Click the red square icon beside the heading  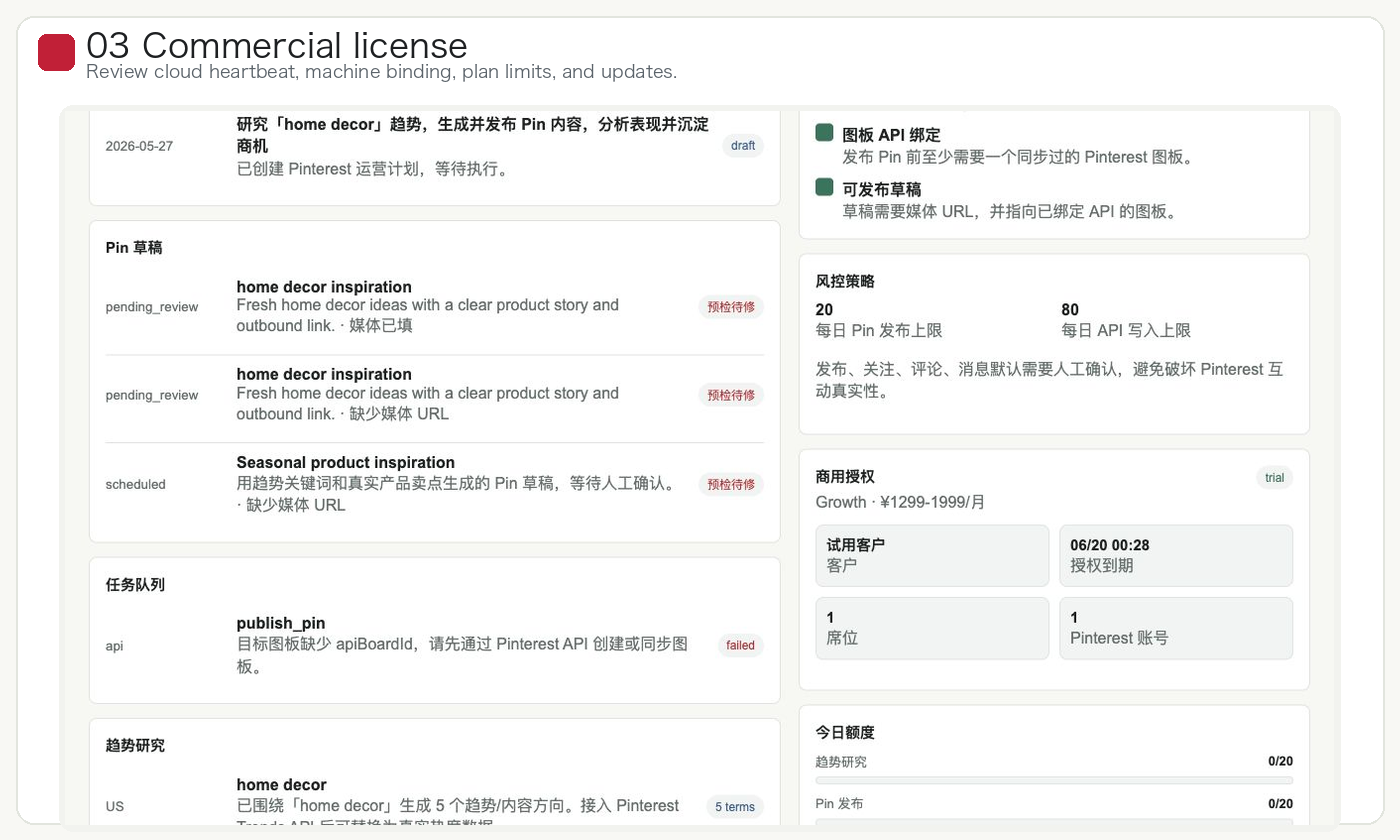pyautogui.click(x=57, y=53)
